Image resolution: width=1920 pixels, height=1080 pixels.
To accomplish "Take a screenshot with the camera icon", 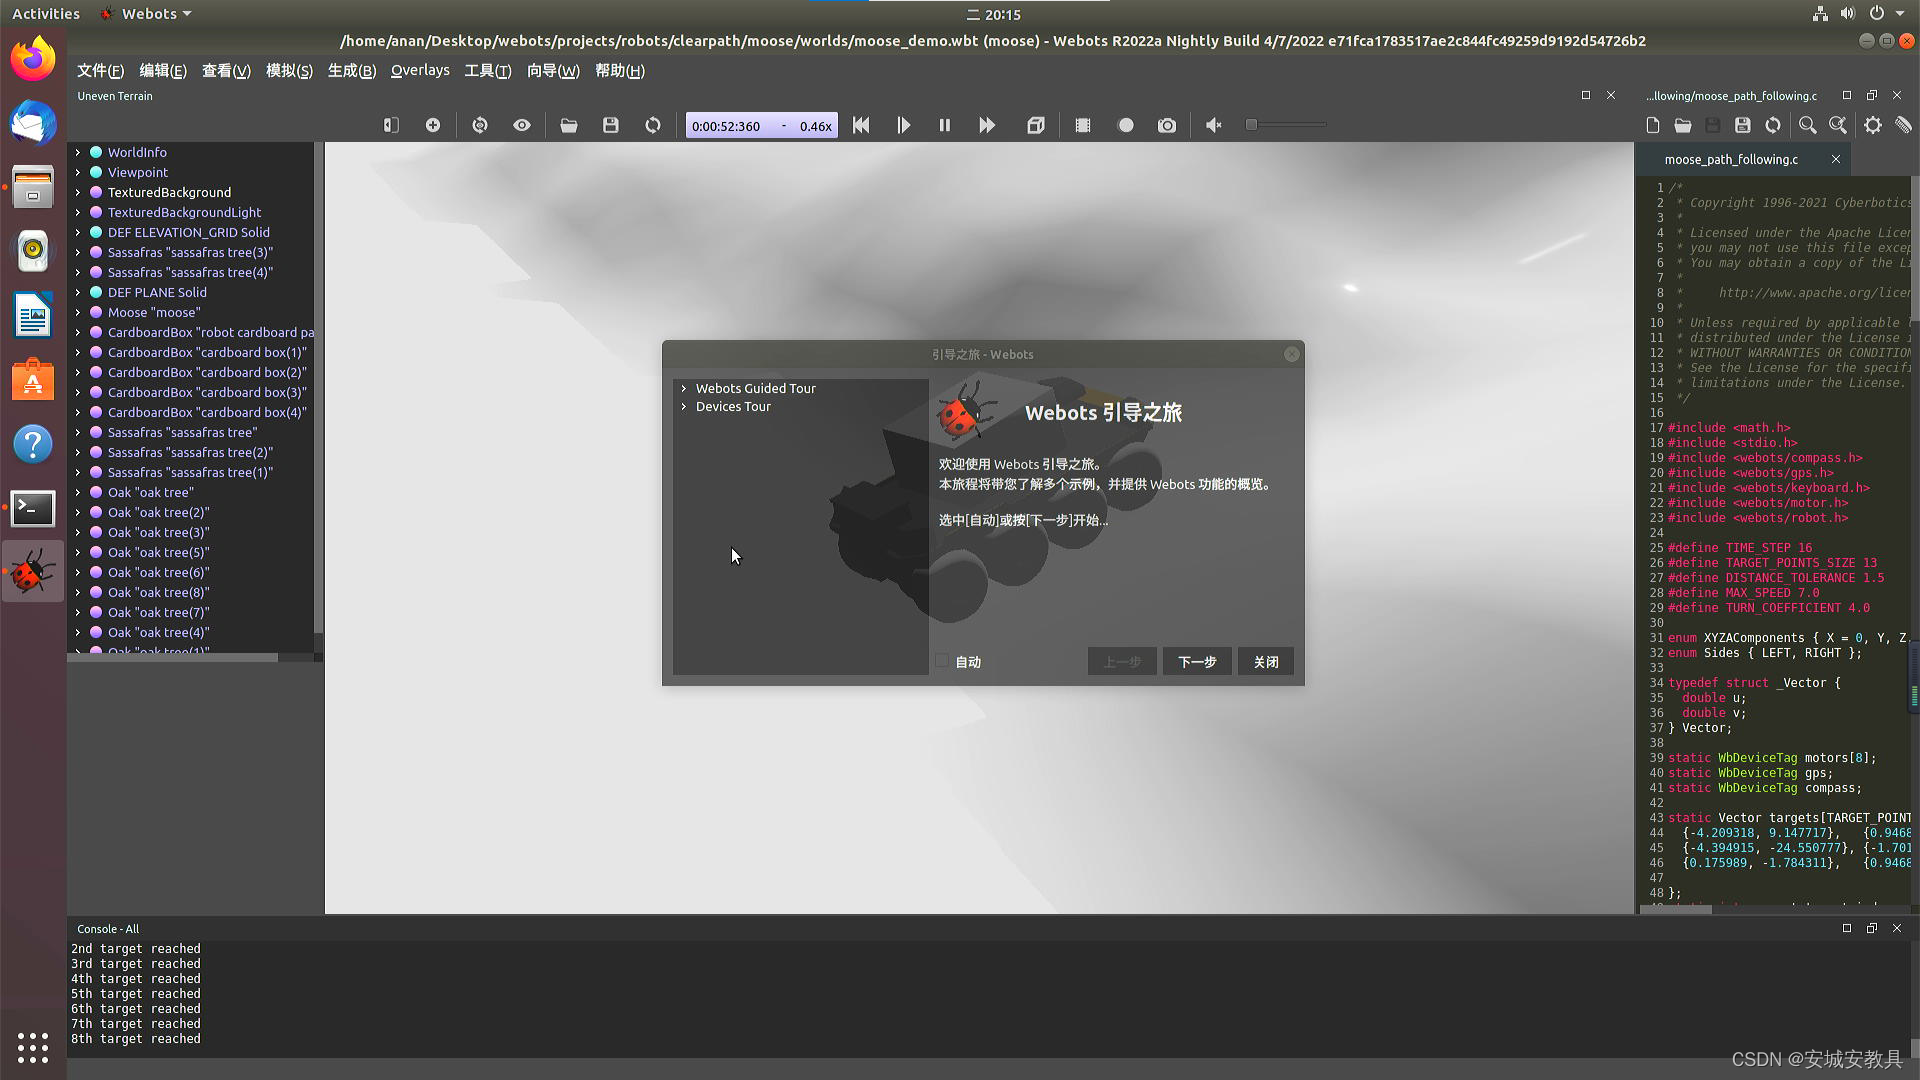I will pyautogui.click(x=1167, y=125).
